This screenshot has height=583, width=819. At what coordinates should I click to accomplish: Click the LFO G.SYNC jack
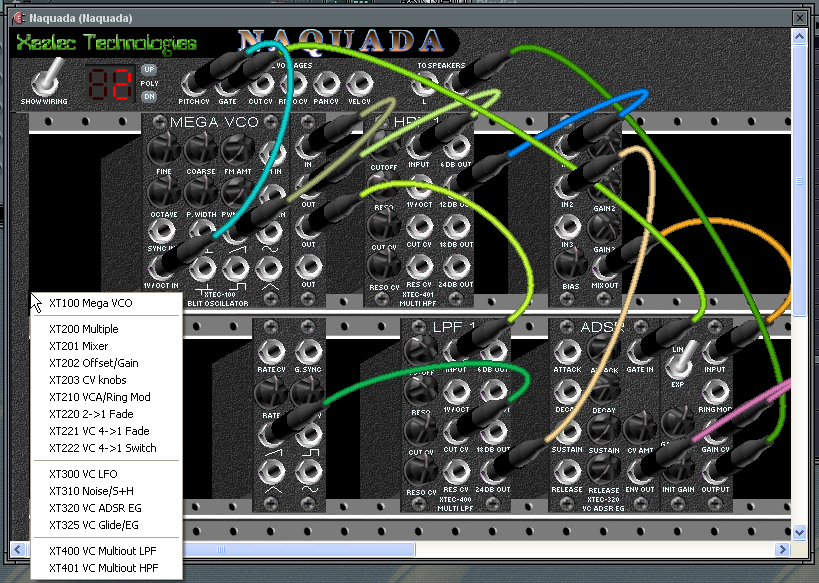coord(309,352)
